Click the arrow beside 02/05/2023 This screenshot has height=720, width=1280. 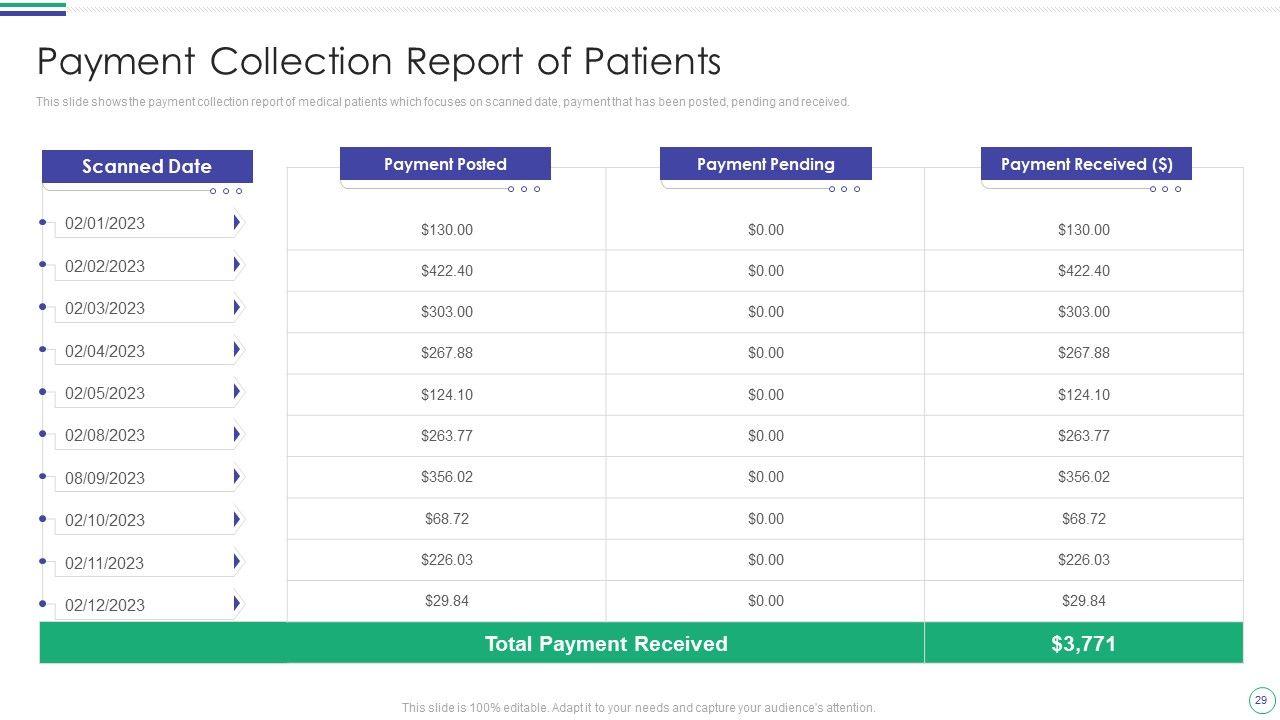[x=237, y=392]
